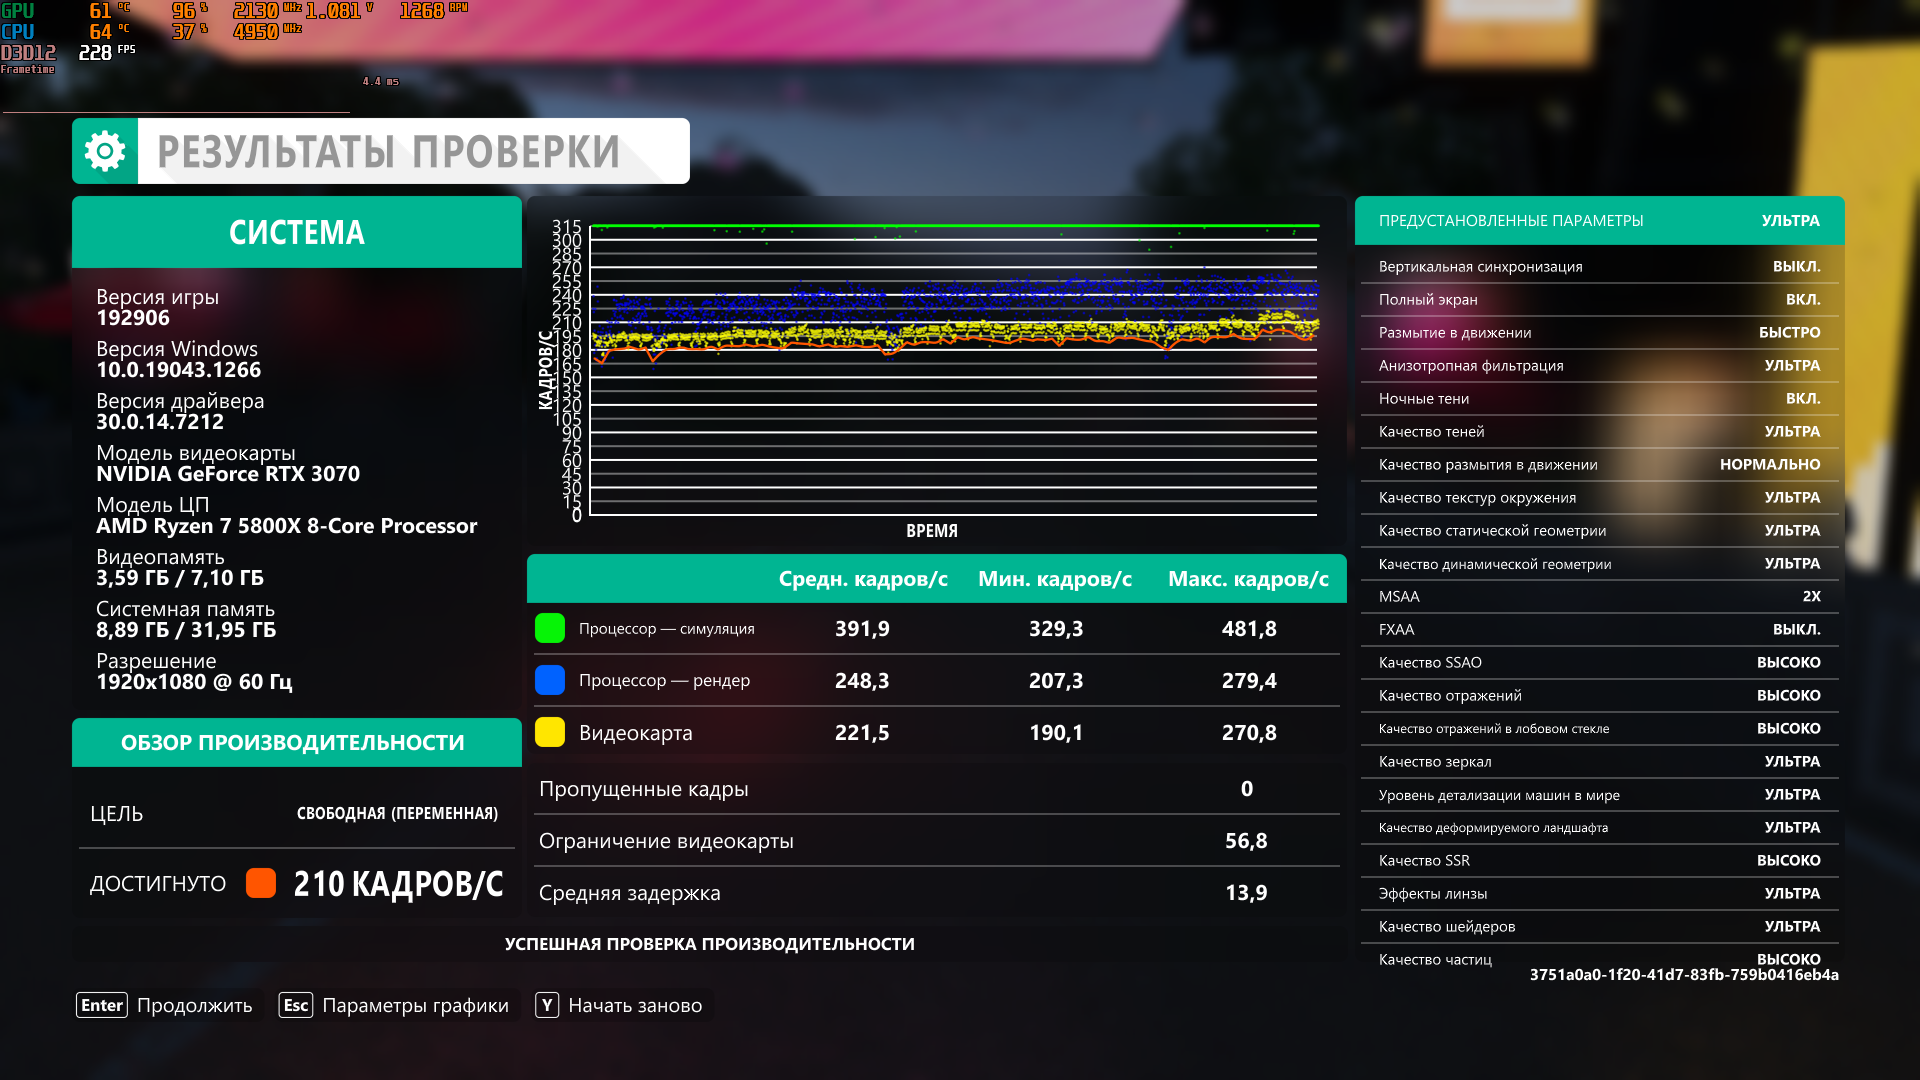Click the Enter key icon for Продолжить
Image resolution: width=1920 pixels, height=1080 pixels.
click(x=102, y=1005)
